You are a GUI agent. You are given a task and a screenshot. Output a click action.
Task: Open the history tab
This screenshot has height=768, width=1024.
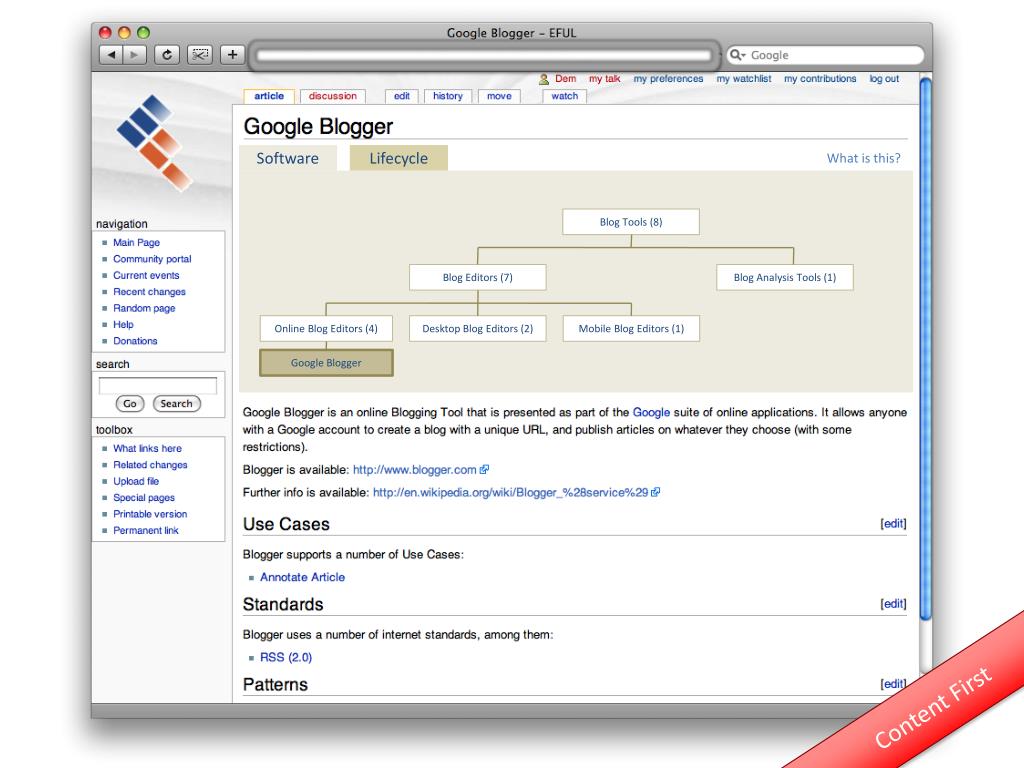(447, 96)
